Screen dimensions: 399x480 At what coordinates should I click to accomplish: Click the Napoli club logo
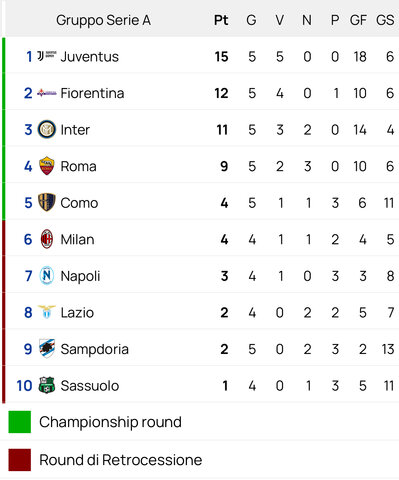(47, 276)
